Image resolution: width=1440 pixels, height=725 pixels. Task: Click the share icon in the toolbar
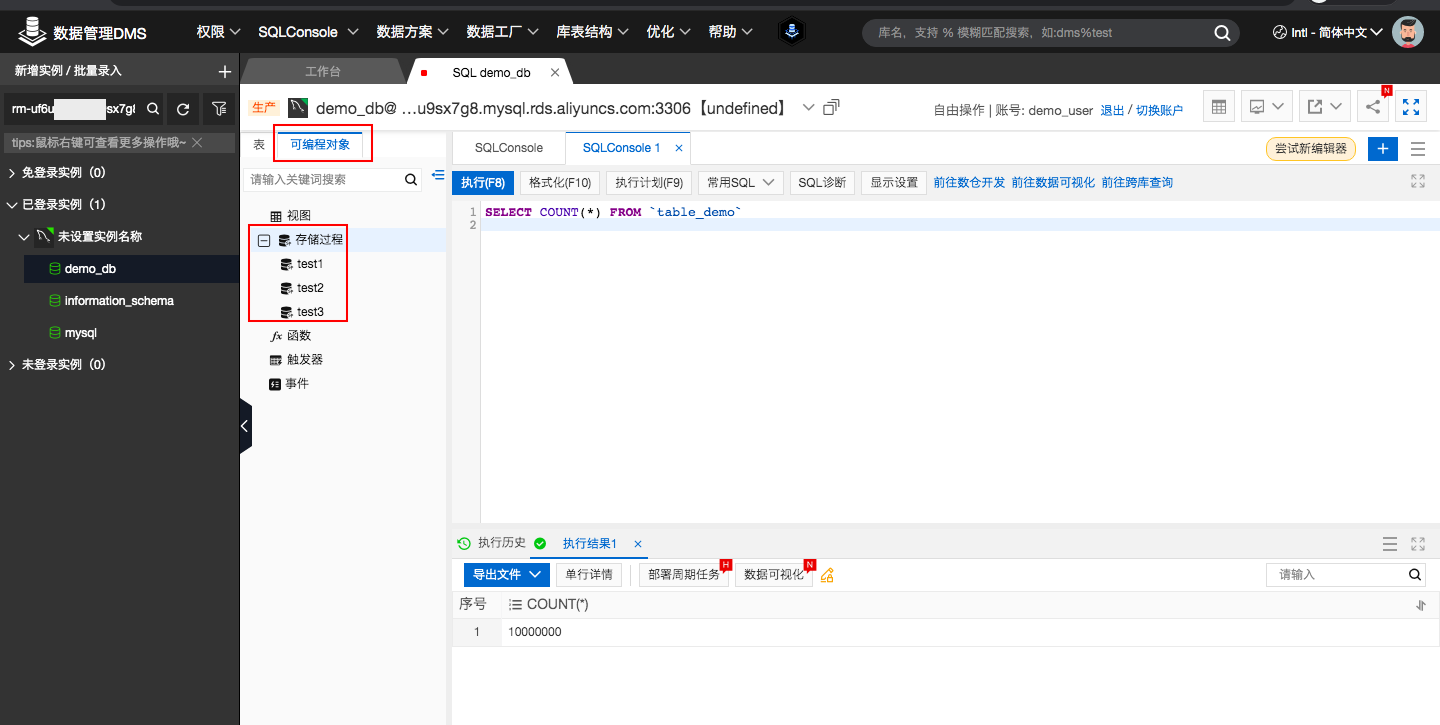1372,106
